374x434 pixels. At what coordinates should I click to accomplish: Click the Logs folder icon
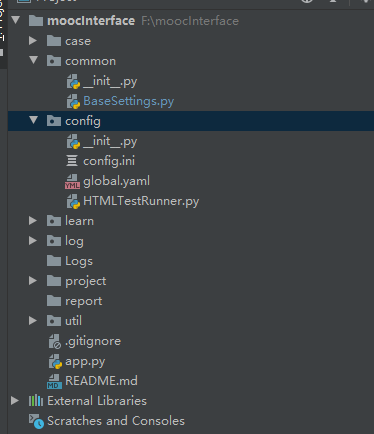click(x=54, y=261)
